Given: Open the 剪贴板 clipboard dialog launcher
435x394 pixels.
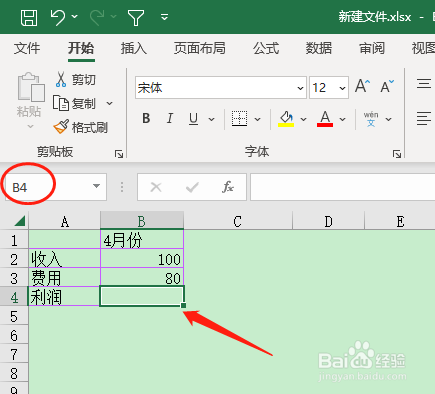Looking at the screenshot, I should [x=119, y=154].
